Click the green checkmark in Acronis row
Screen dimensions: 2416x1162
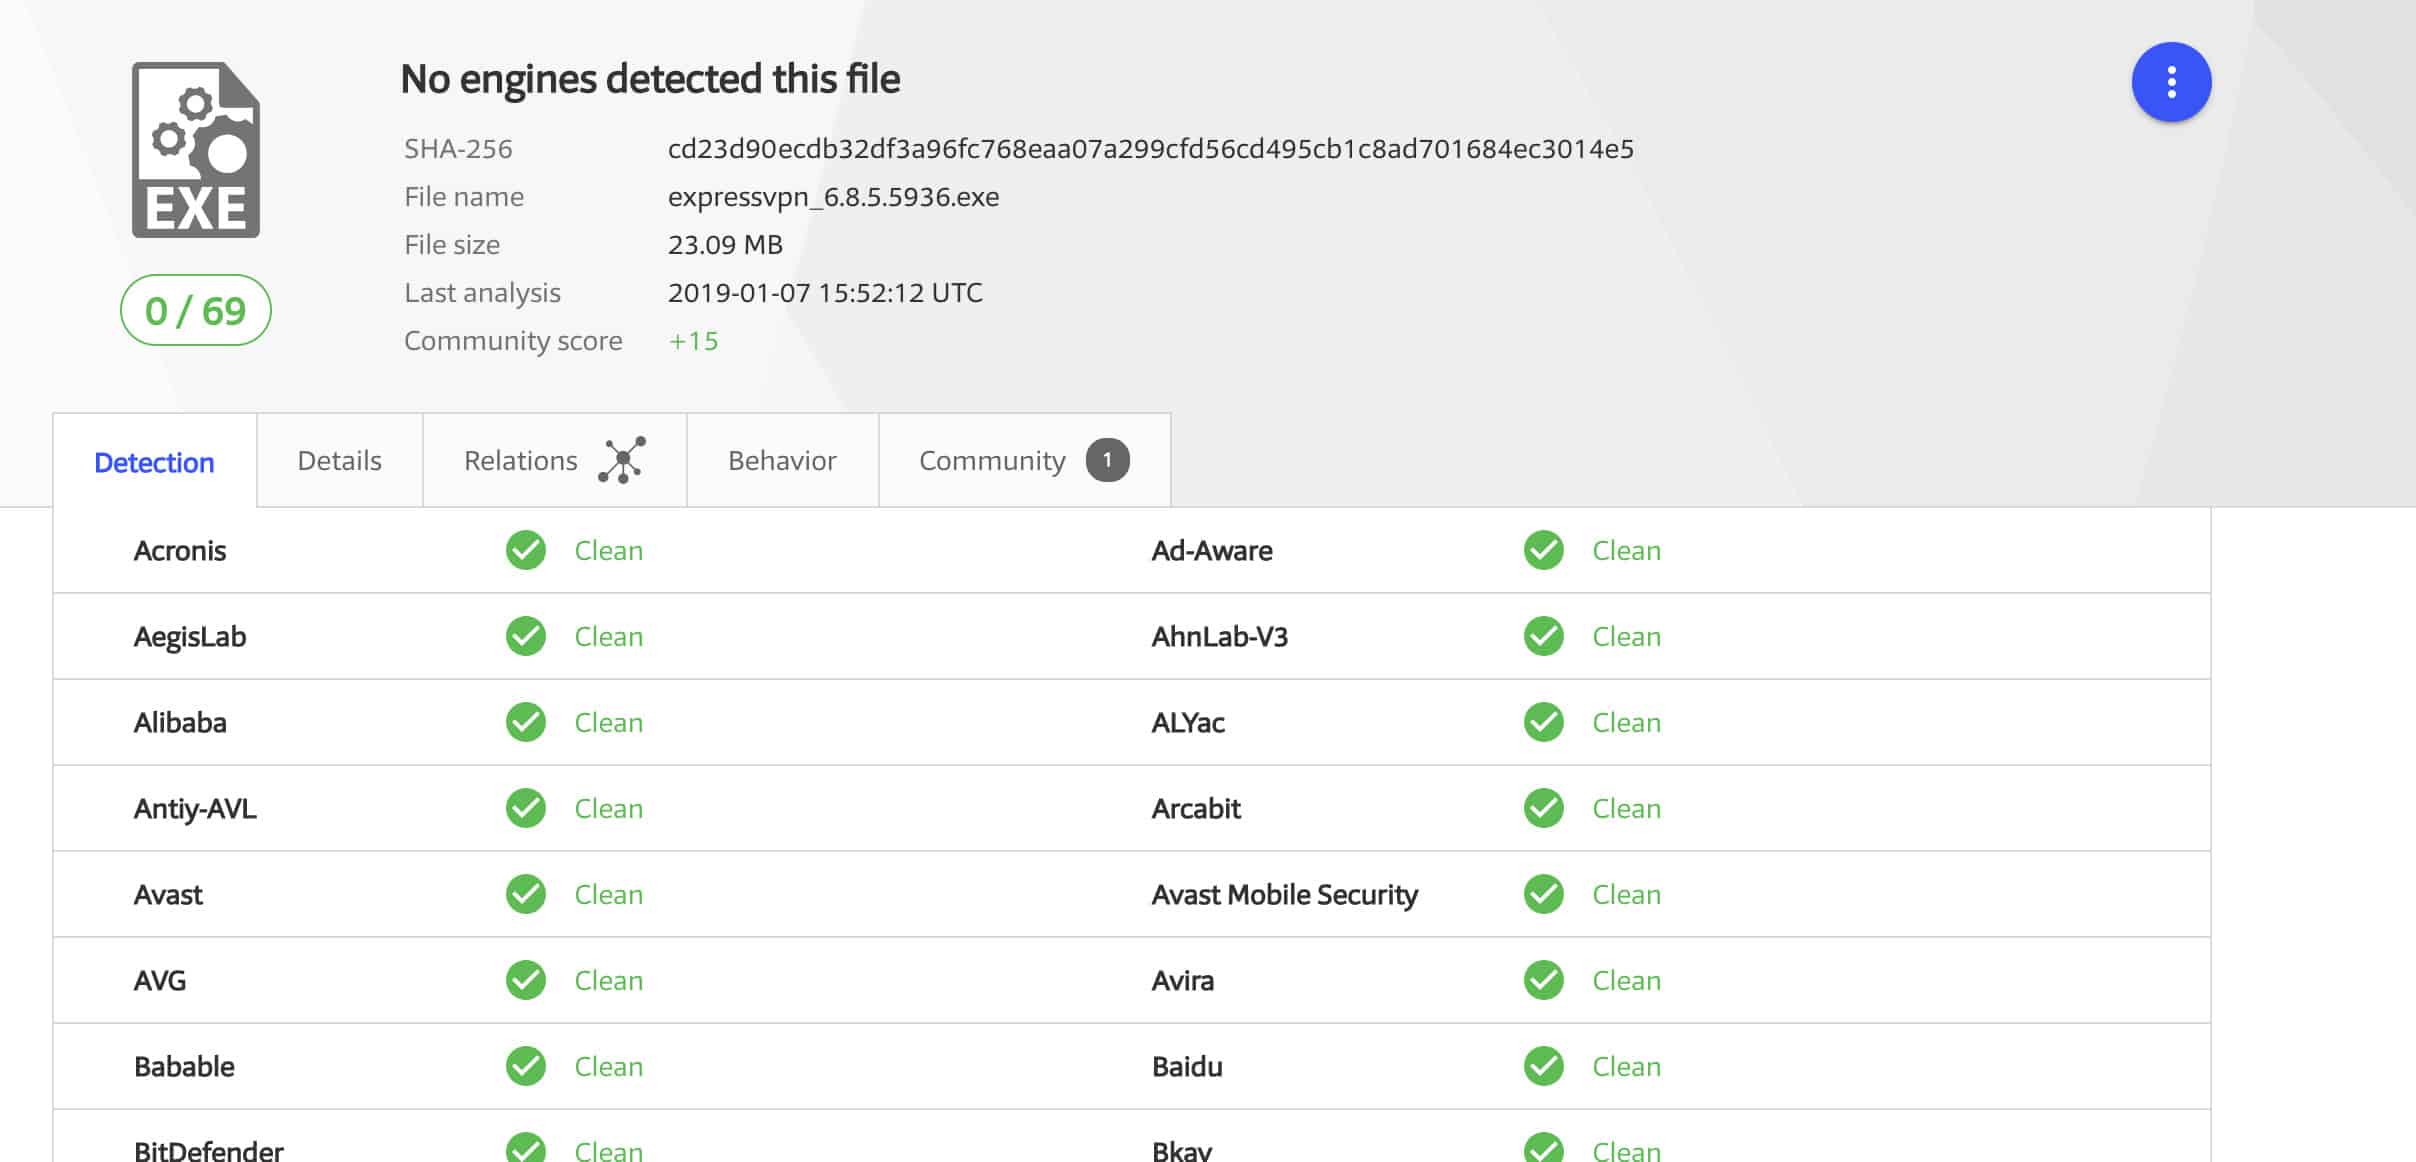(526, 550)
